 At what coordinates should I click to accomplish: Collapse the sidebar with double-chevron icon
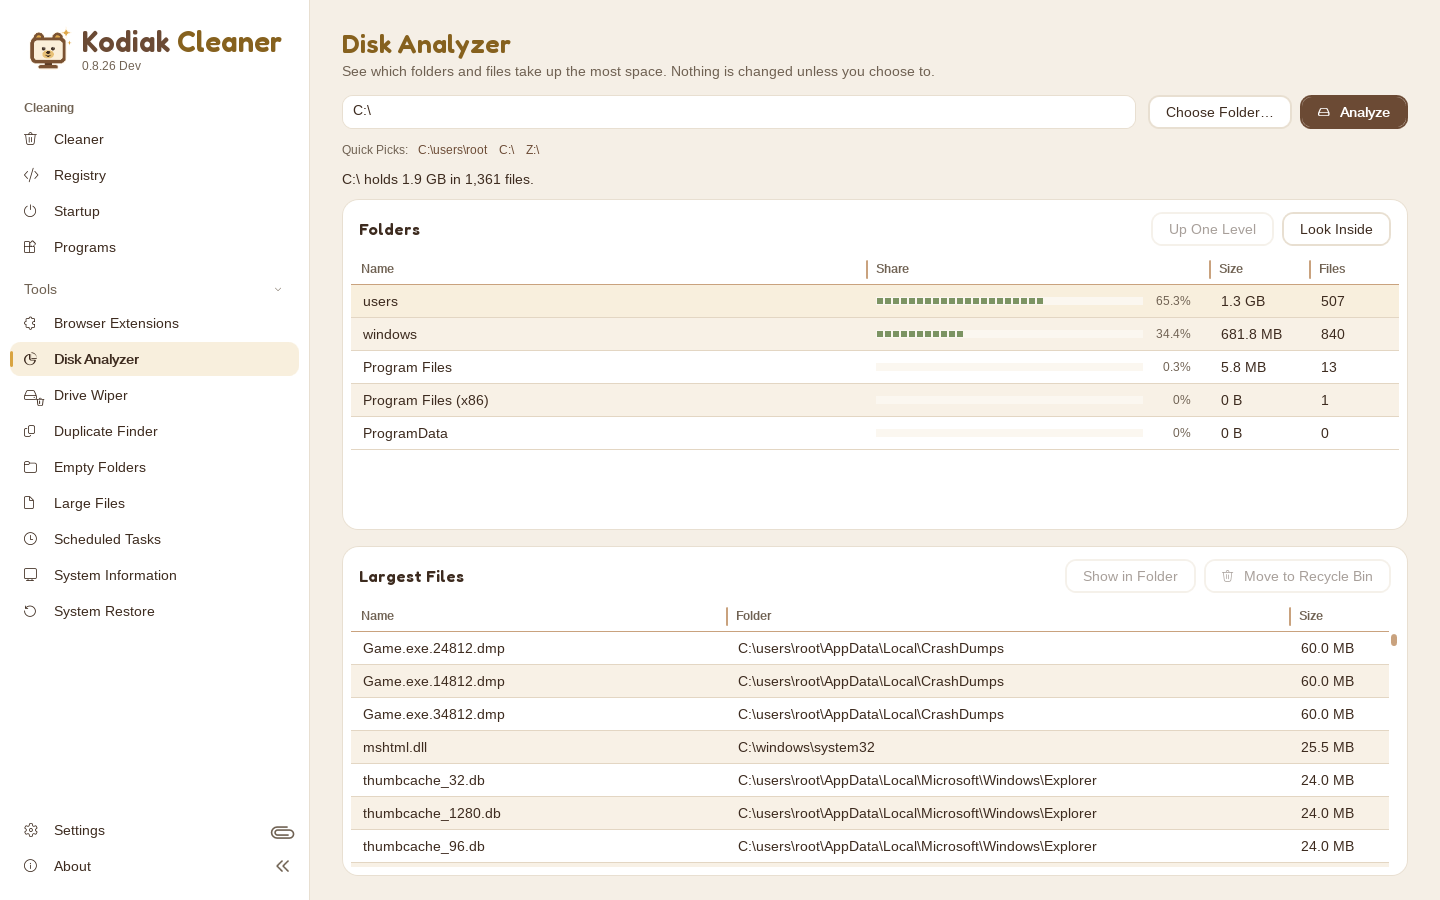tap(283, 866)
